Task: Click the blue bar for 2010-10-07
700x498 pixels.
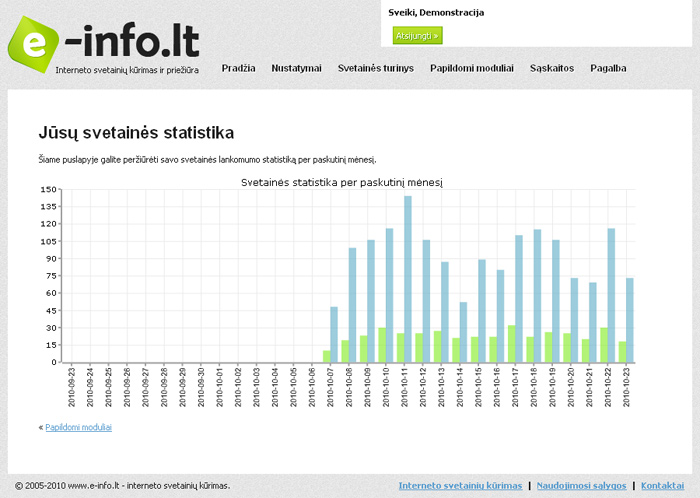Action: 334,334
